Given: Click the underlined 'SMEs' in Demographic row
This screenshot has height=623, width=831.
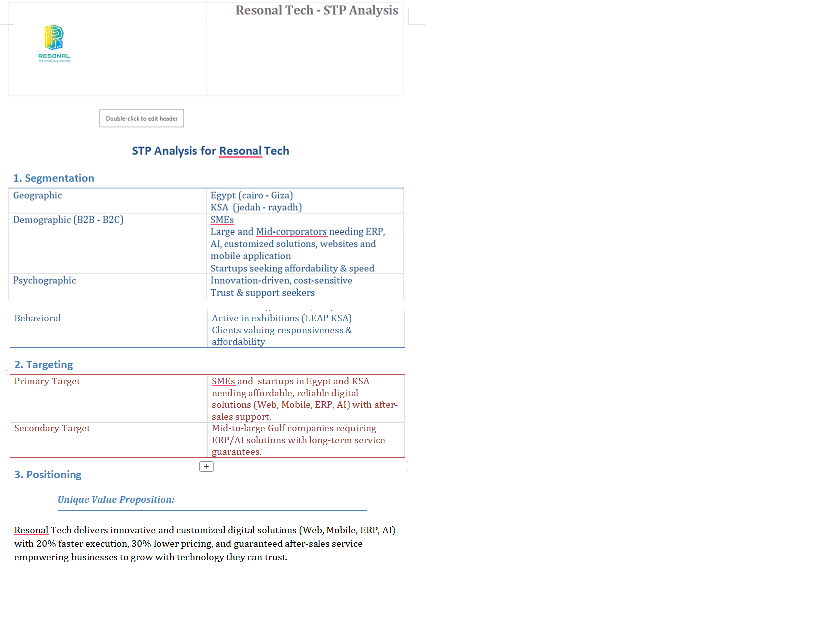Looking at the screenshot, I should pos(222,219).
